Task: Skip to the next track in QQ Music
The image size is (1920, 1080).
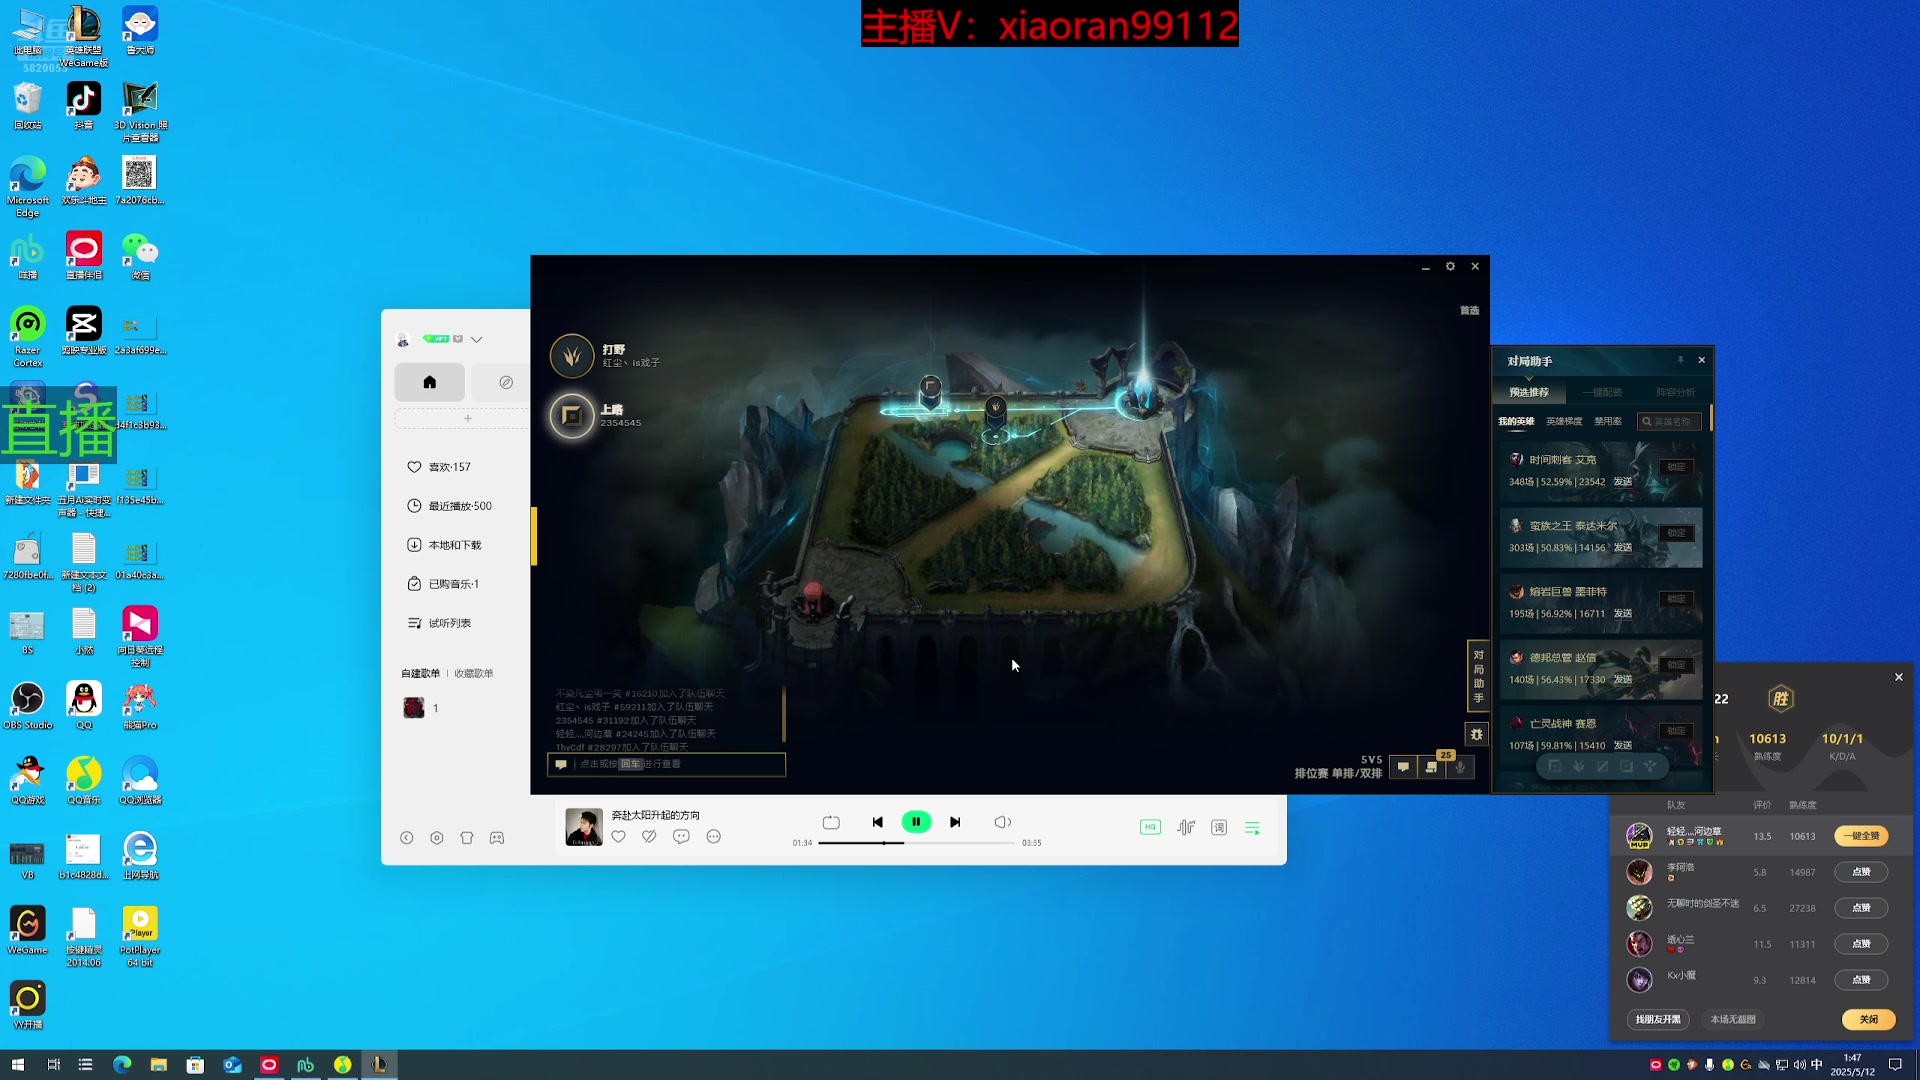Action: 955,822
